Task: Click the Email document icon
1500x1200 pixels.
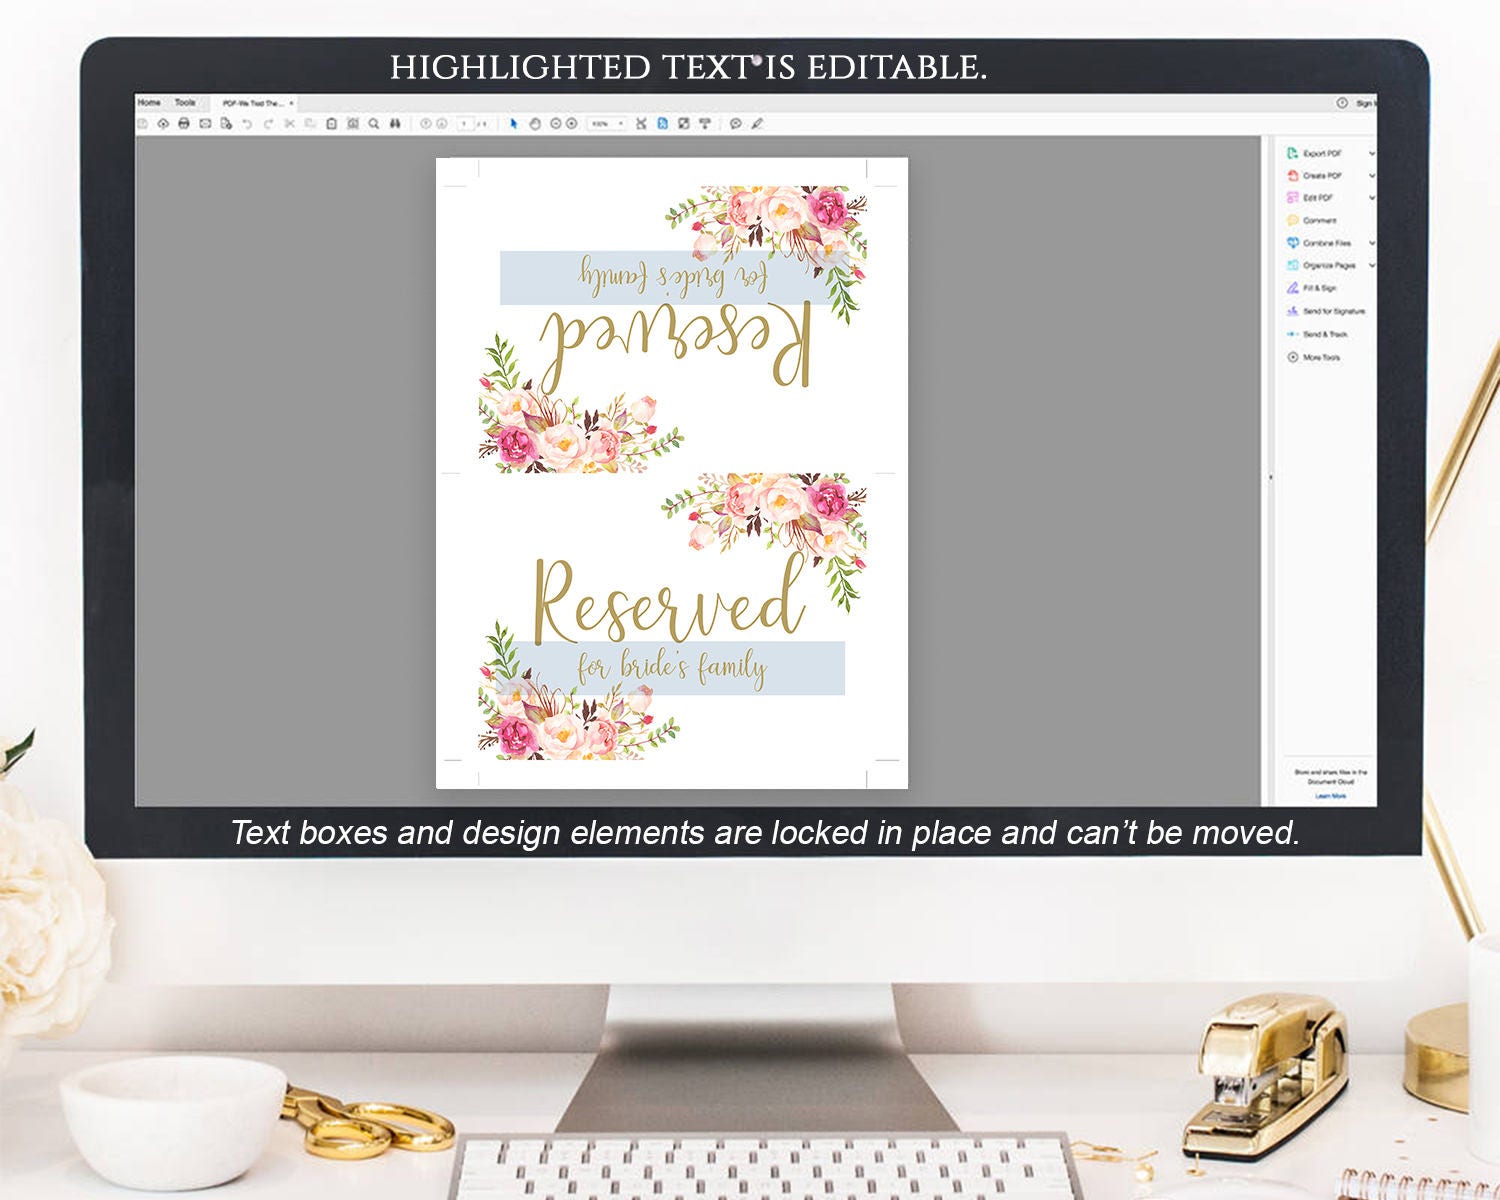Action: (204, 122)
